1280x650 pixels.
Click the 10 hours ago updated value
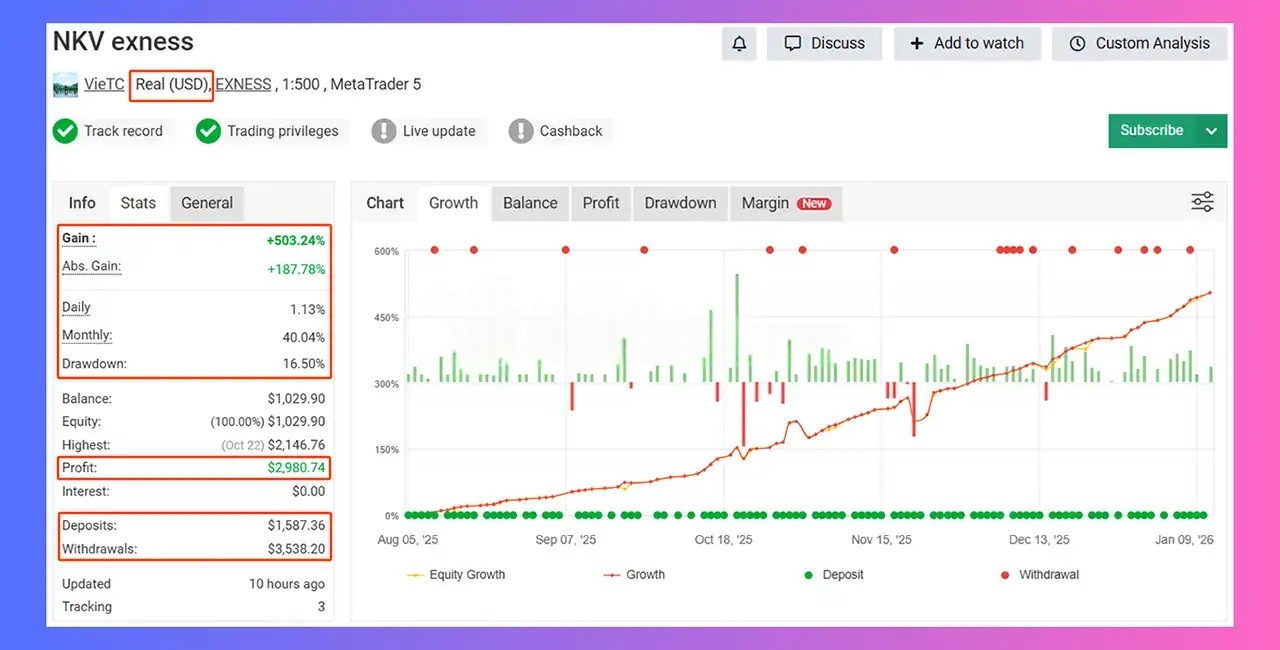(287, 584)
